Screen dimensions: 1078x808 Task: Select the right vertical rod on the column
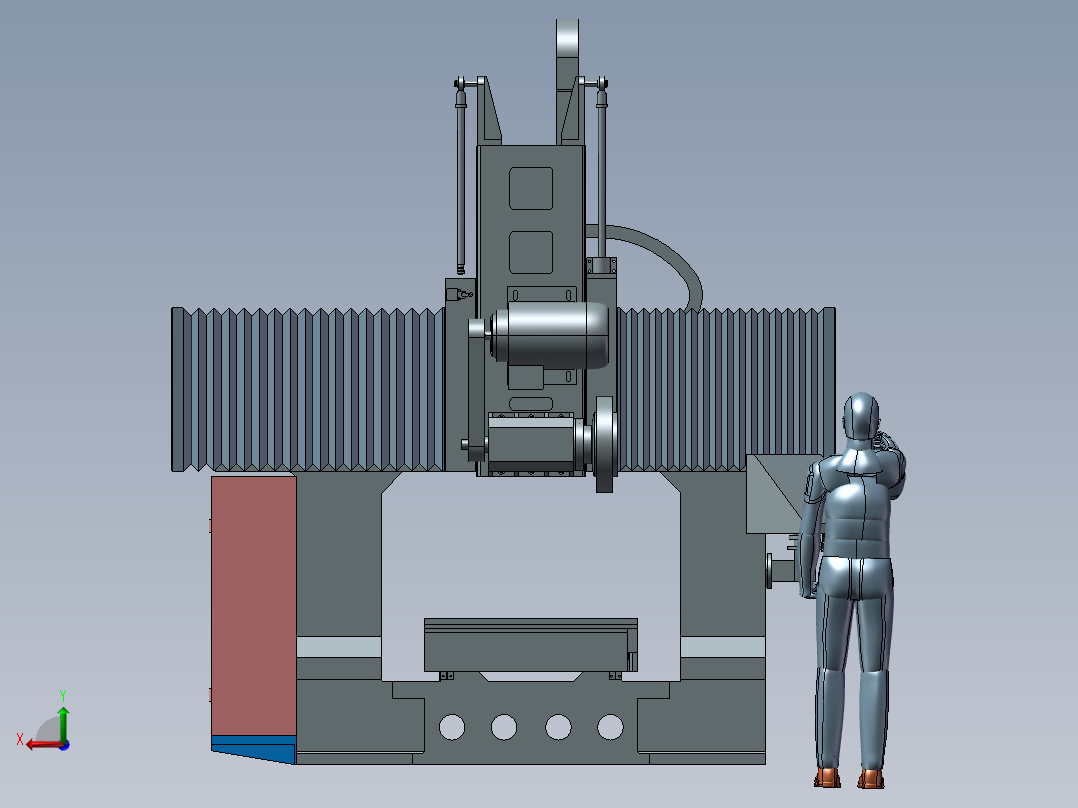click(x=602, y=171)
